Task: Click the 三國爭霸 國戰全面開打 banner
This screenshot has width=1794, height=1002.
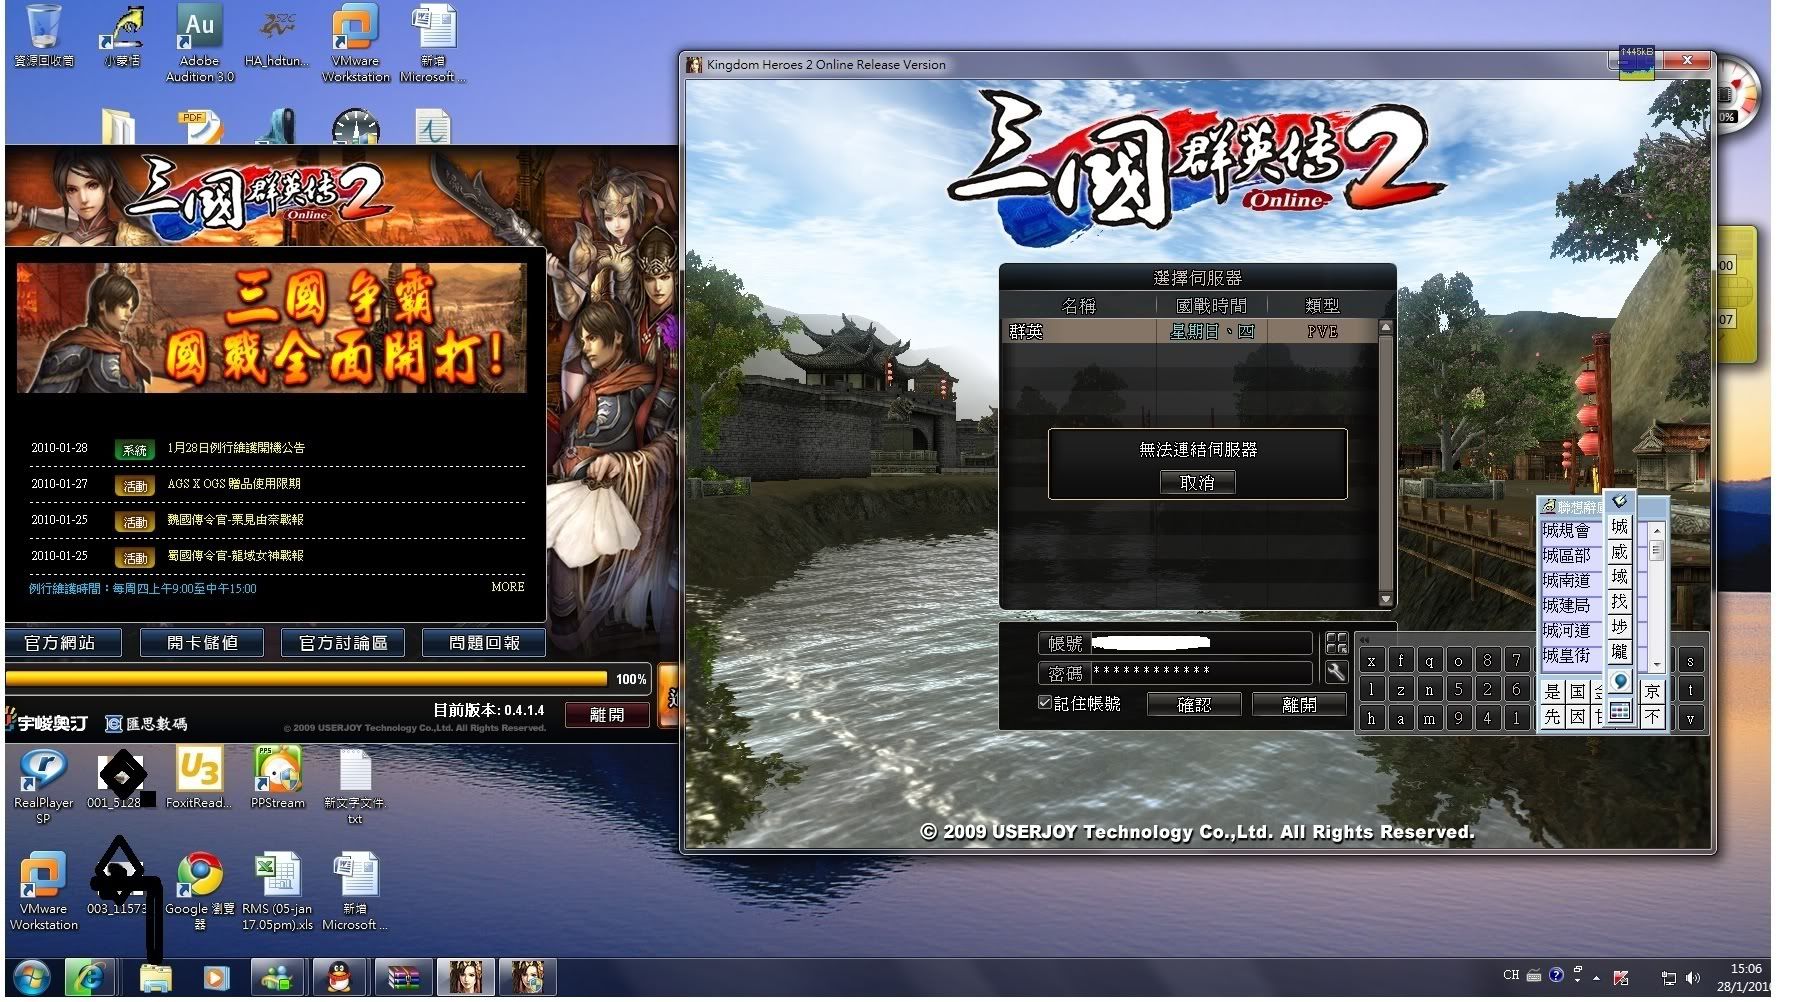Action: pyautogui.click(x=272, y=328)
